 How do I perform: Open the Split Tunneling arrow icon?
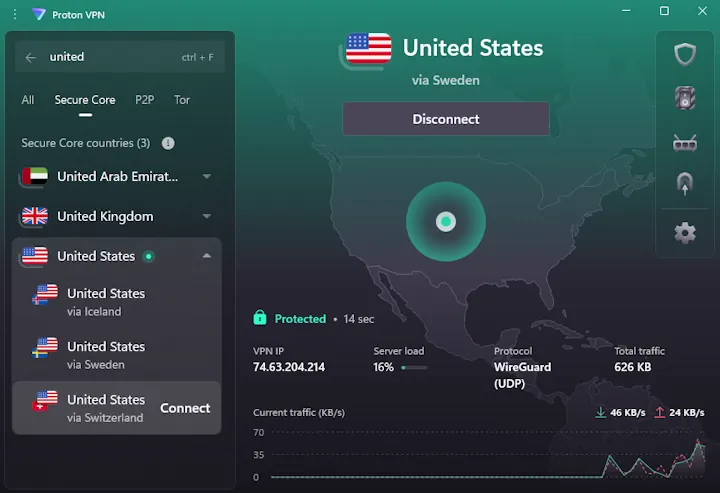pyautogui.click(x=685, y=184)
